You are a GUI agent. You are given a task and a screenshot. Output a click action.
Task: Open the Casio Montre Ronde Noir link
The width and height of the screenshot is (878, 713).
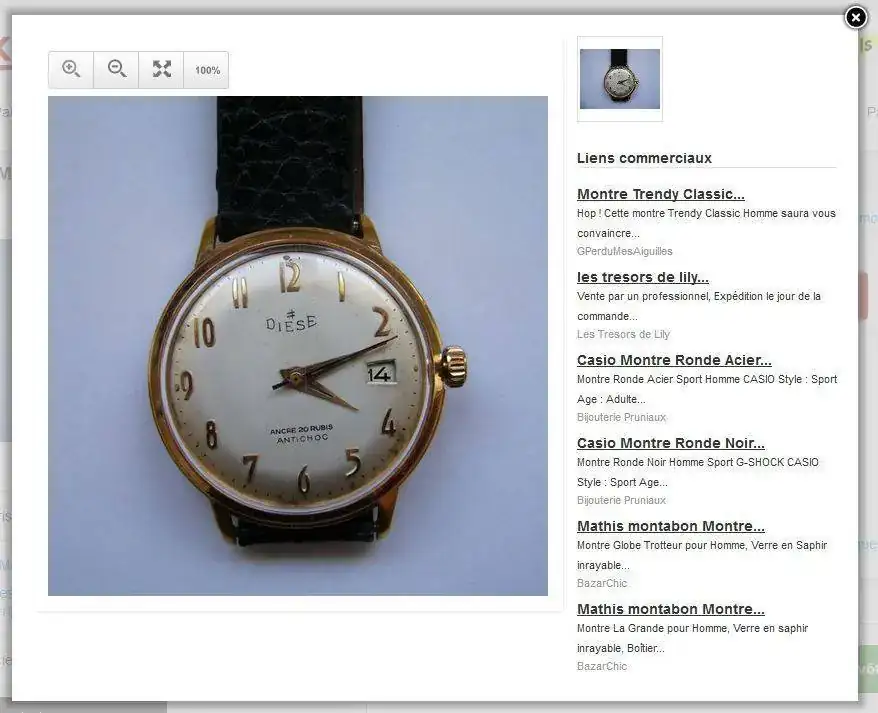coord(671,443)
